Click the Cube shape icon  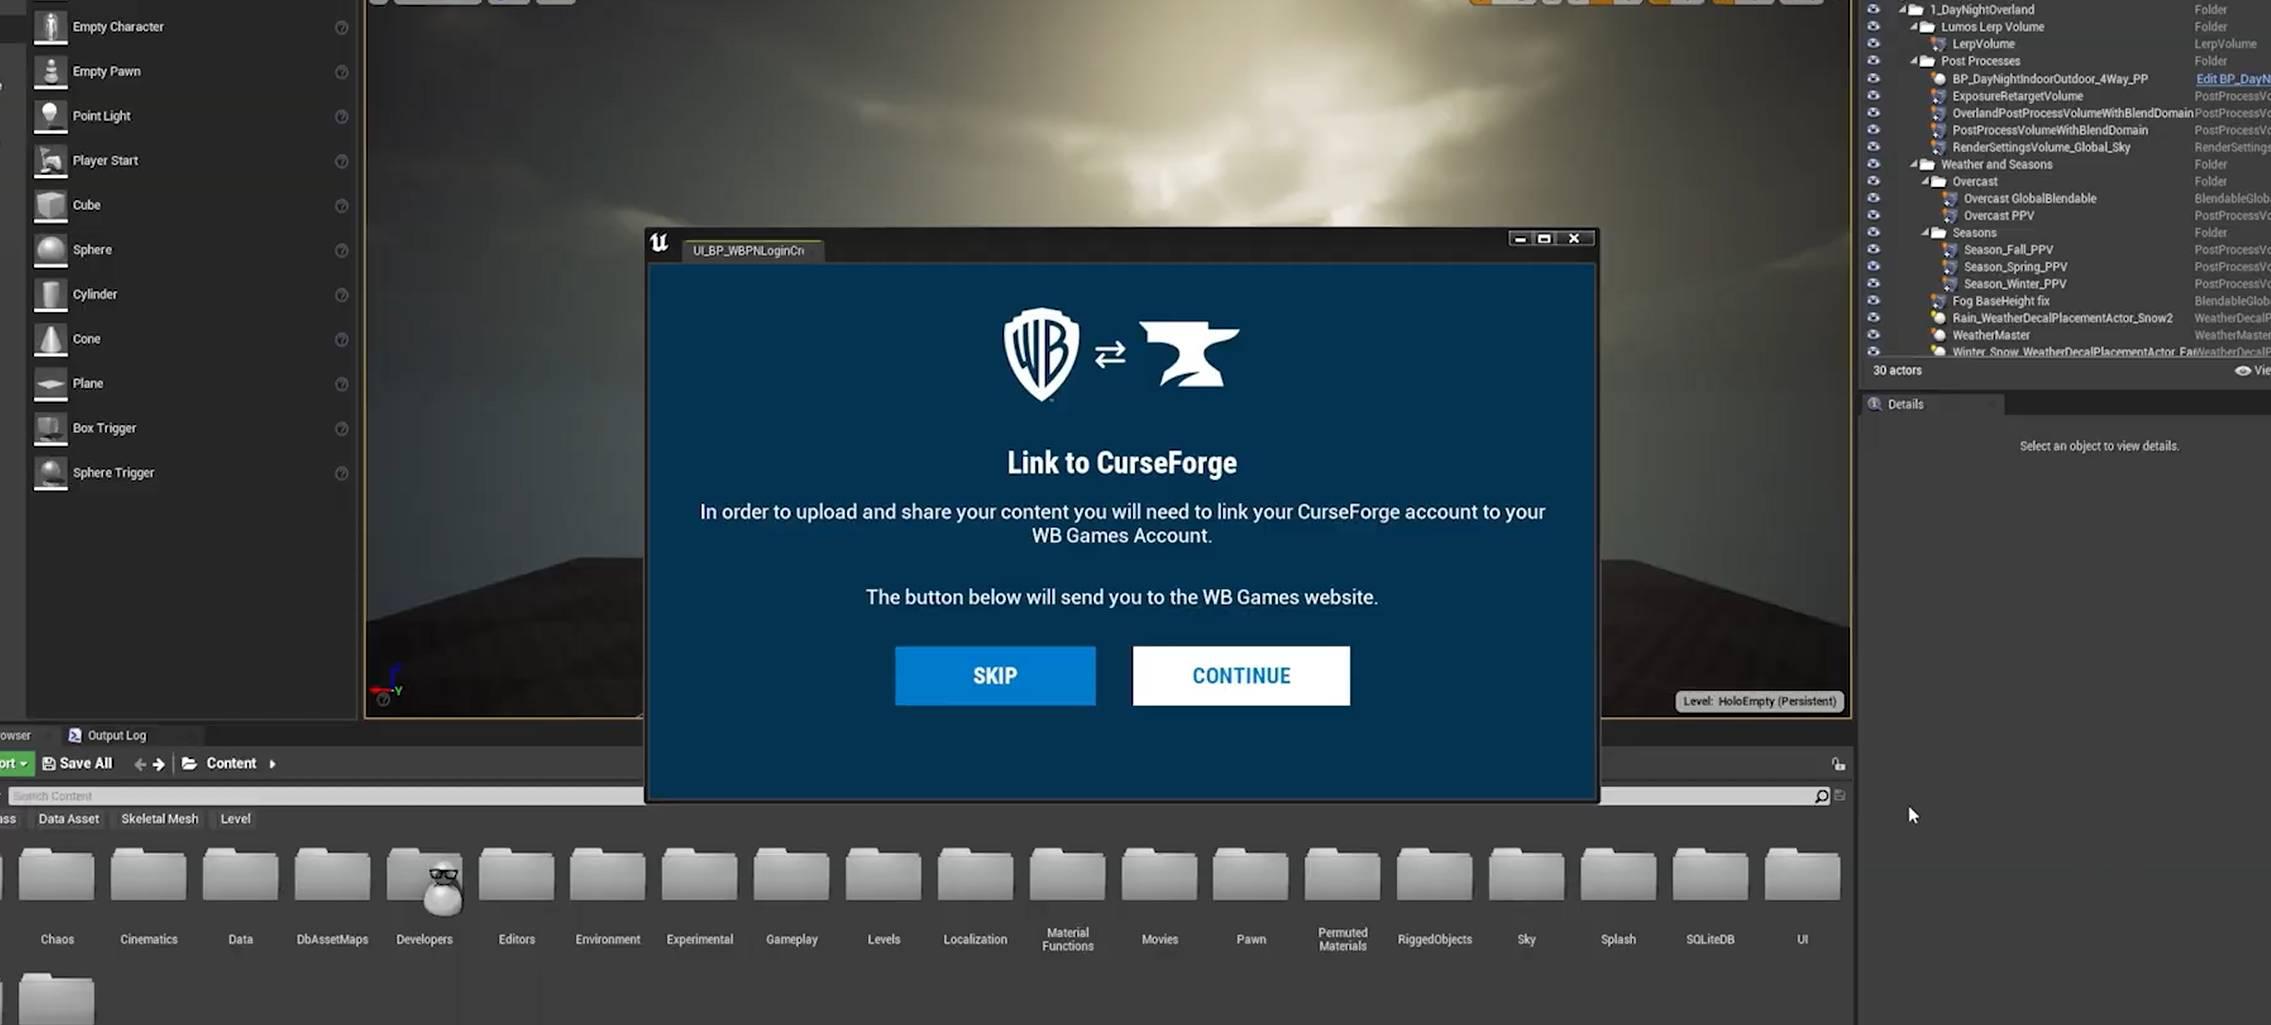(x=50, y=206)
